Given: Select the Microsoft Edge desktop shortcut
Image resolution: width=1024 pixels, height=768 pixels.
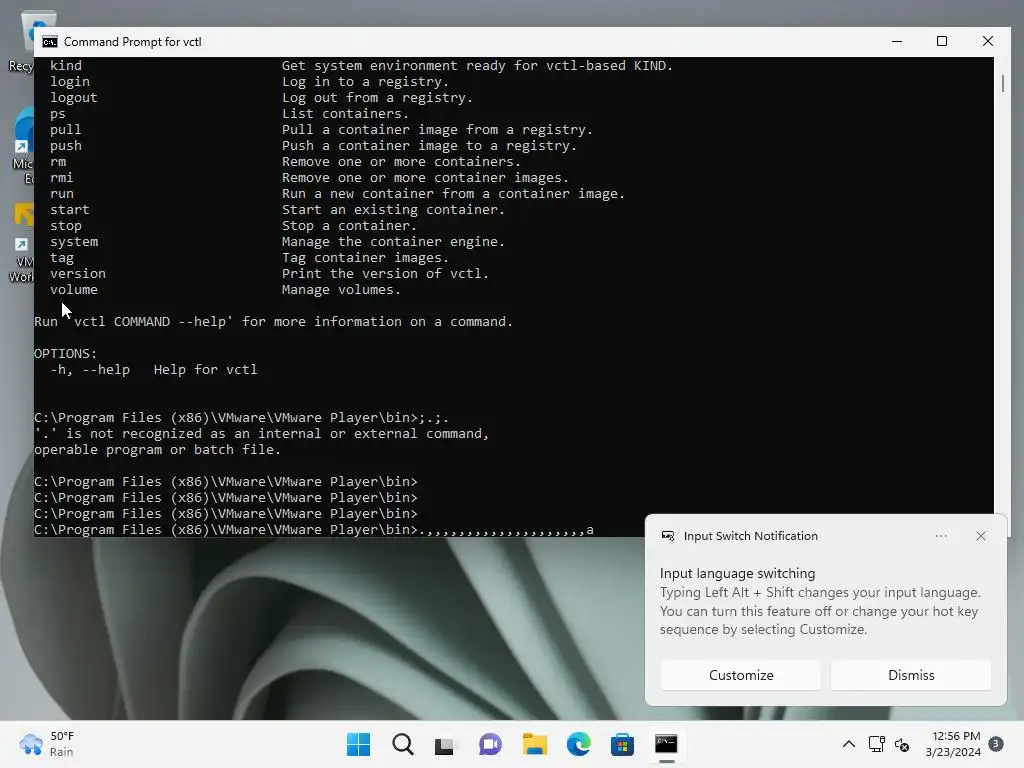Looking at the screenshot, I should point(23,145).
